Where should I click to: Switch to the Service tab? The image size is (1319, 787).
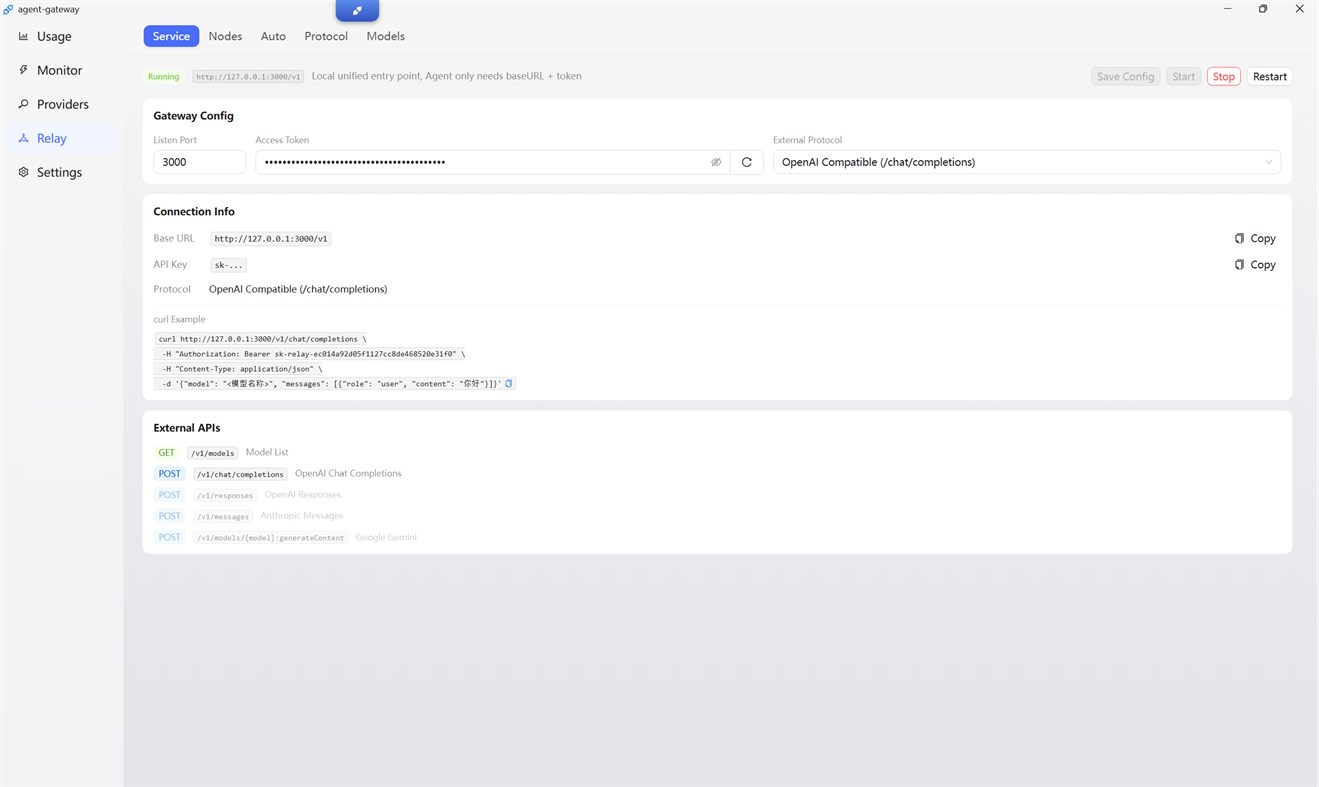(171, 36)
